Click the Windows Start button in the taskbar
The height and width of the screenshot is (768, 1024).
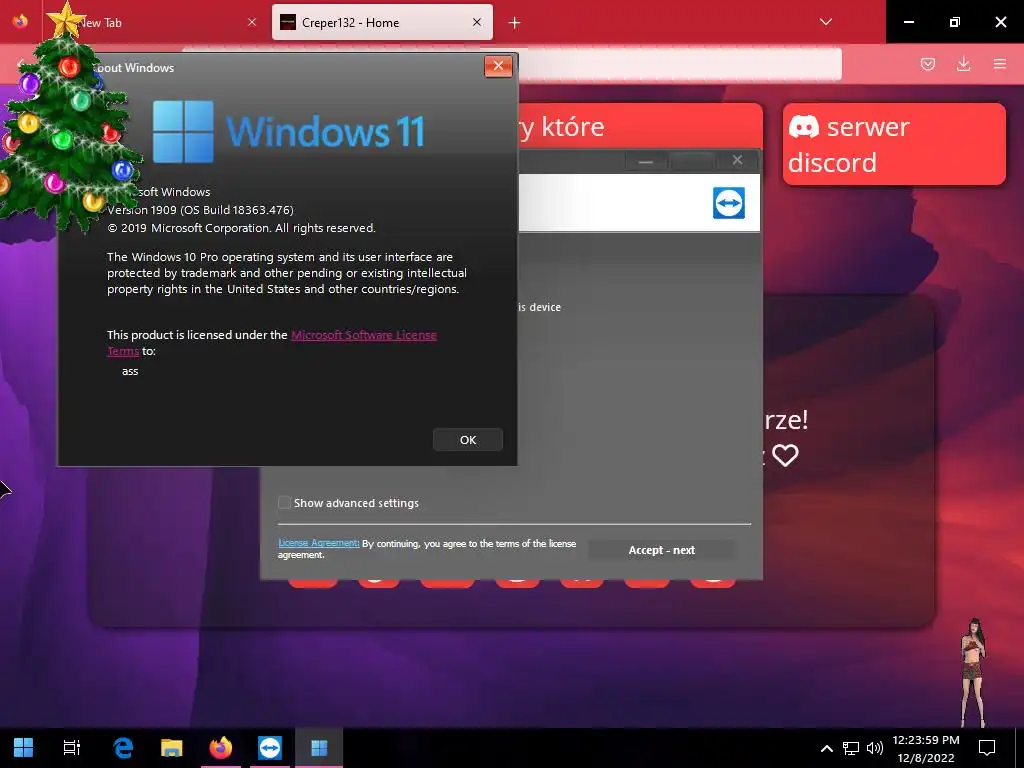coord(24,747)
